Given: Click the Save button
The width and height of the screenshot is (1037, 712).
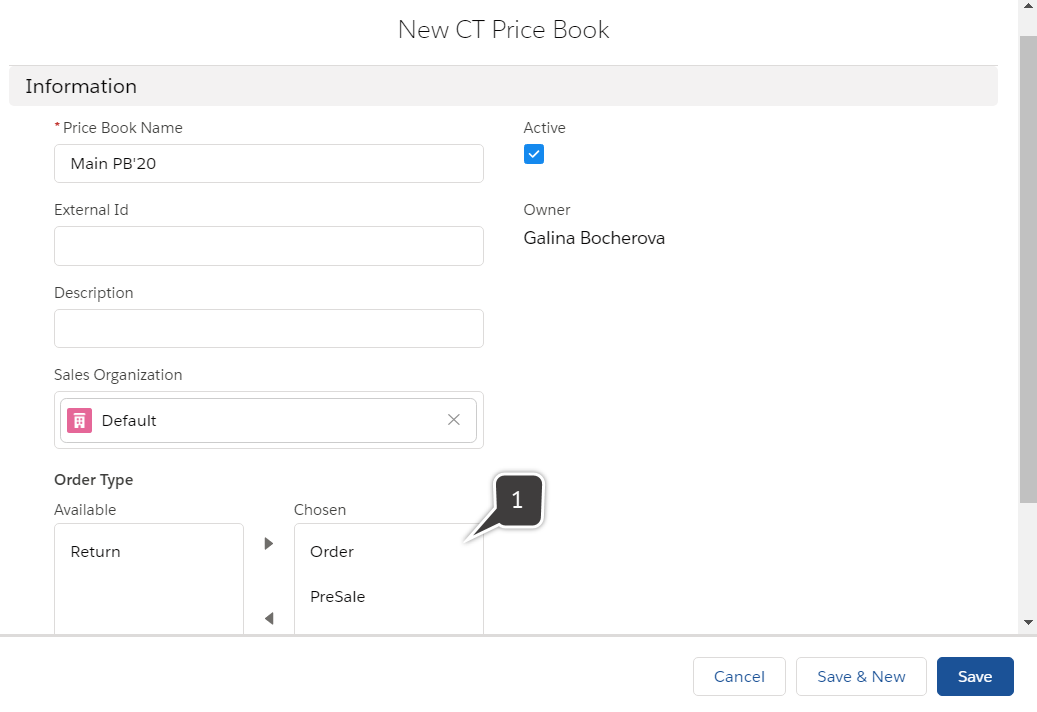Looking at the screenshot, I should pos(975,676).
